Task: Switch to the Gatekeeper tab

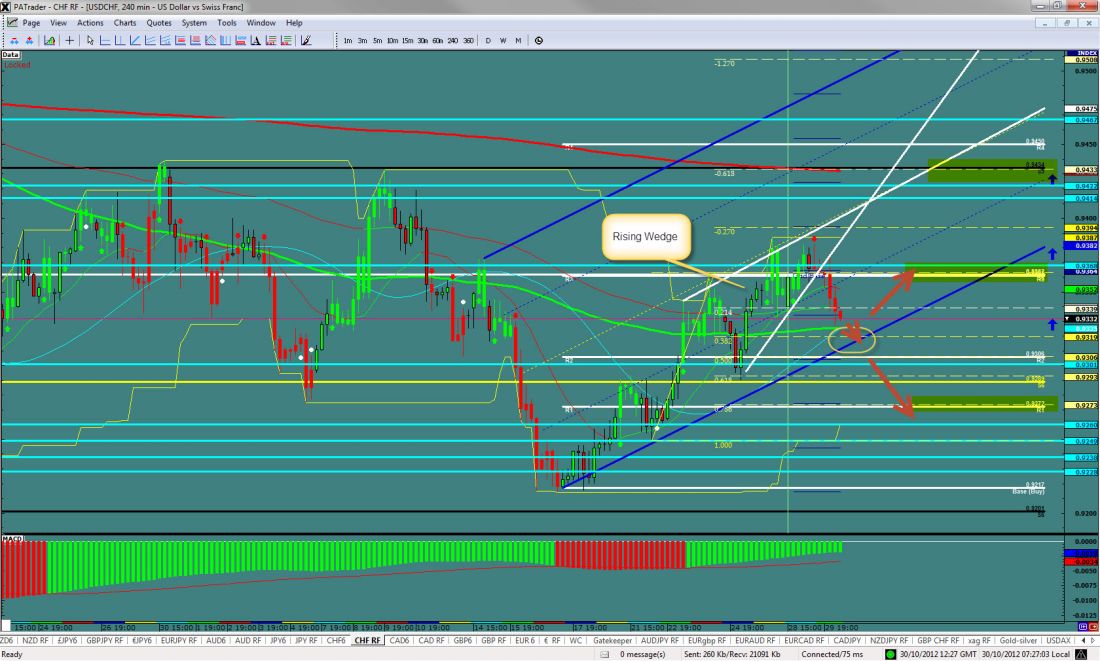Action: point(612,639)
